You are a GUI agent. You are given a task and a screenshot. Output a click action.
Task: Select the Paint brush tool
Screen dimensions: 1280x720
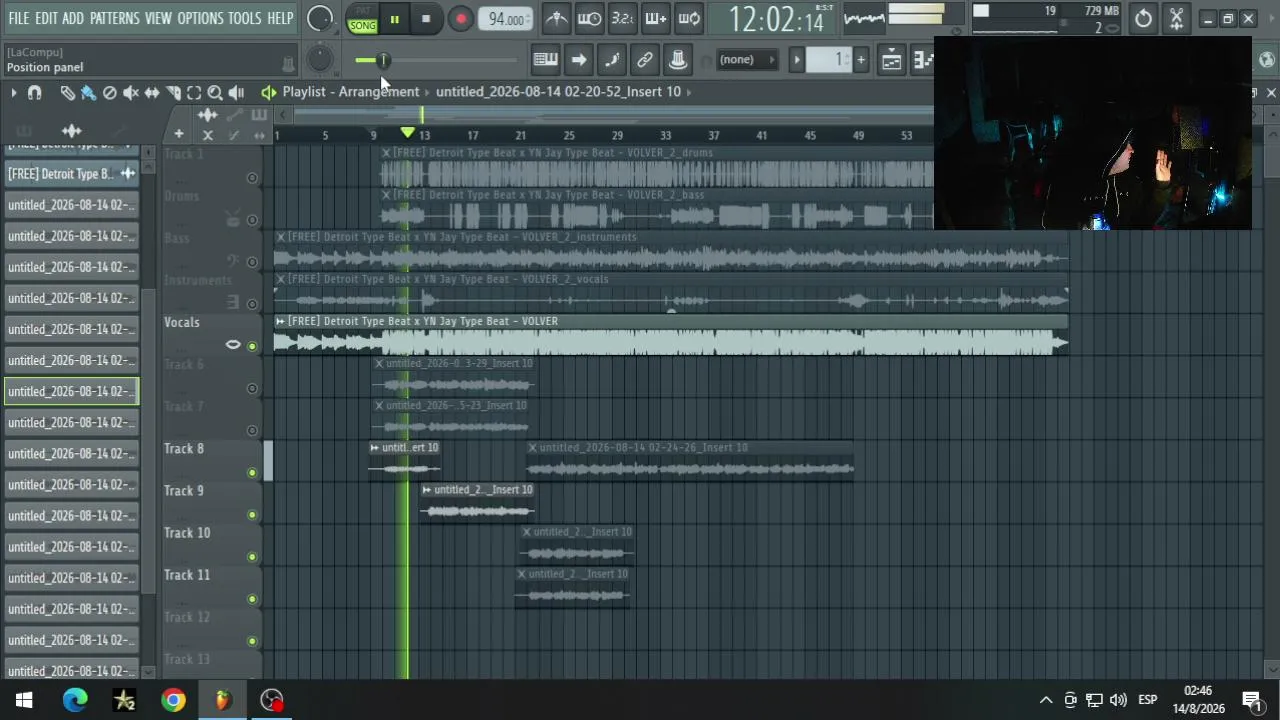[x=88, y=93]
